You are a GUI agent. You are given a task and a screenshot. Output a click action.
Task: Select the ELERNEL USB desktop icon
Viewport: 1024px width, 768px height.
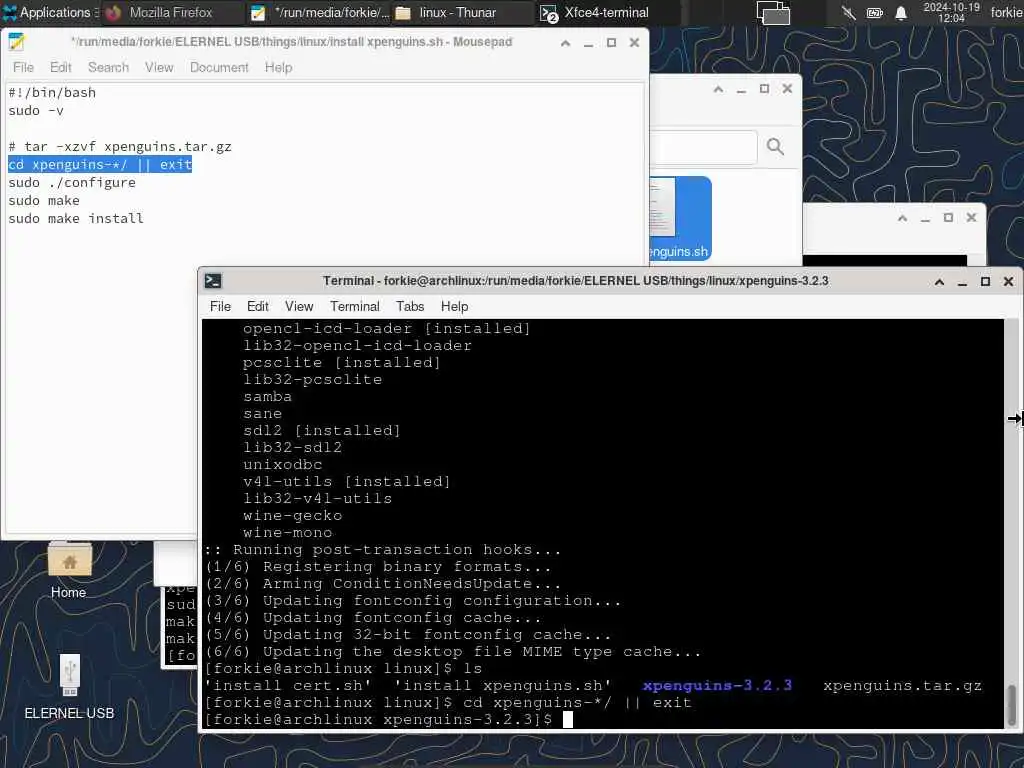[x=69, y=687]
